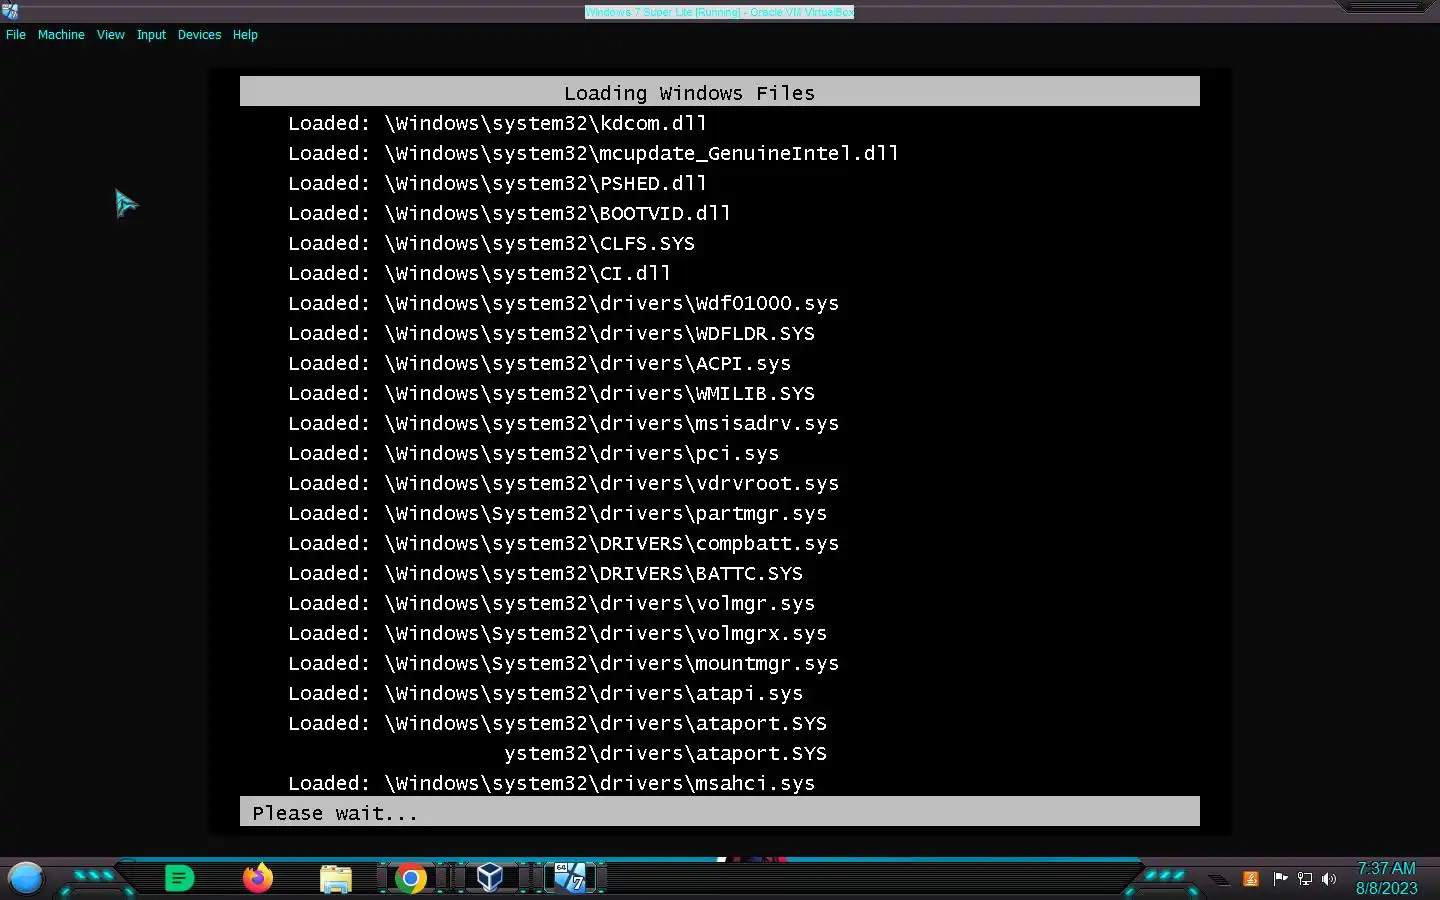Click the msisadrv.sys line
1440x900 pixels.
coord(563,423)
